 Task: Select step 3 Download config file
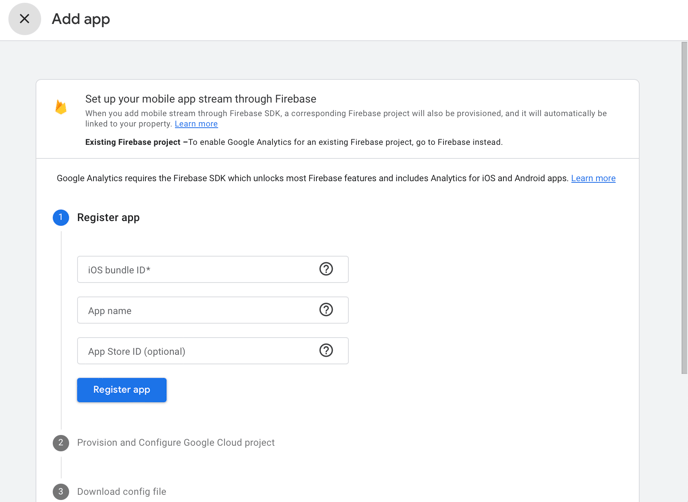[x=122, y=491]
